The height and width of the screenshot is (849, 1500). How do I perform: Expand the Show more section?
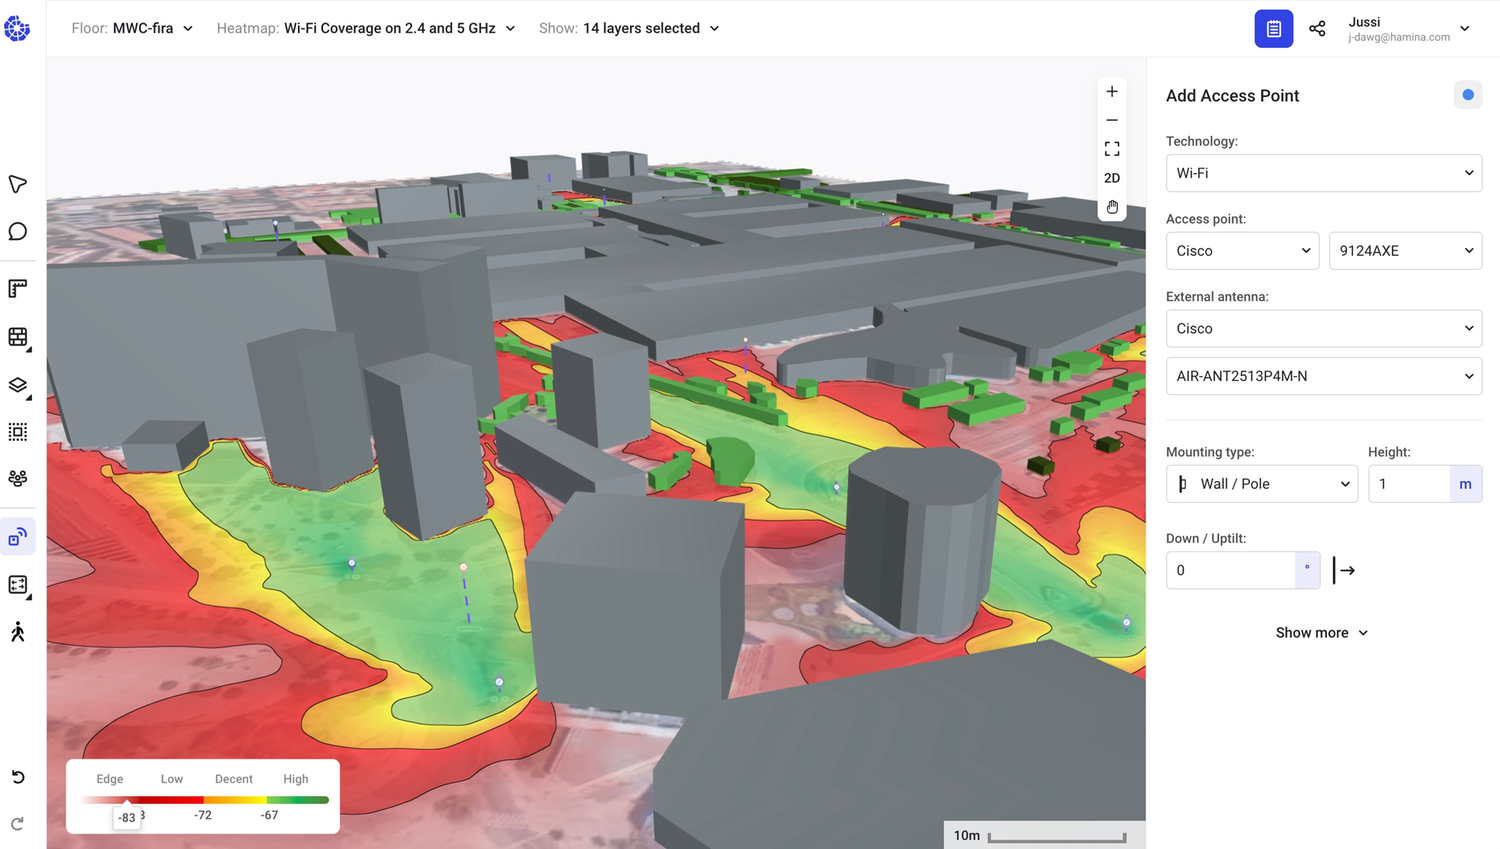pos(1321,632)
